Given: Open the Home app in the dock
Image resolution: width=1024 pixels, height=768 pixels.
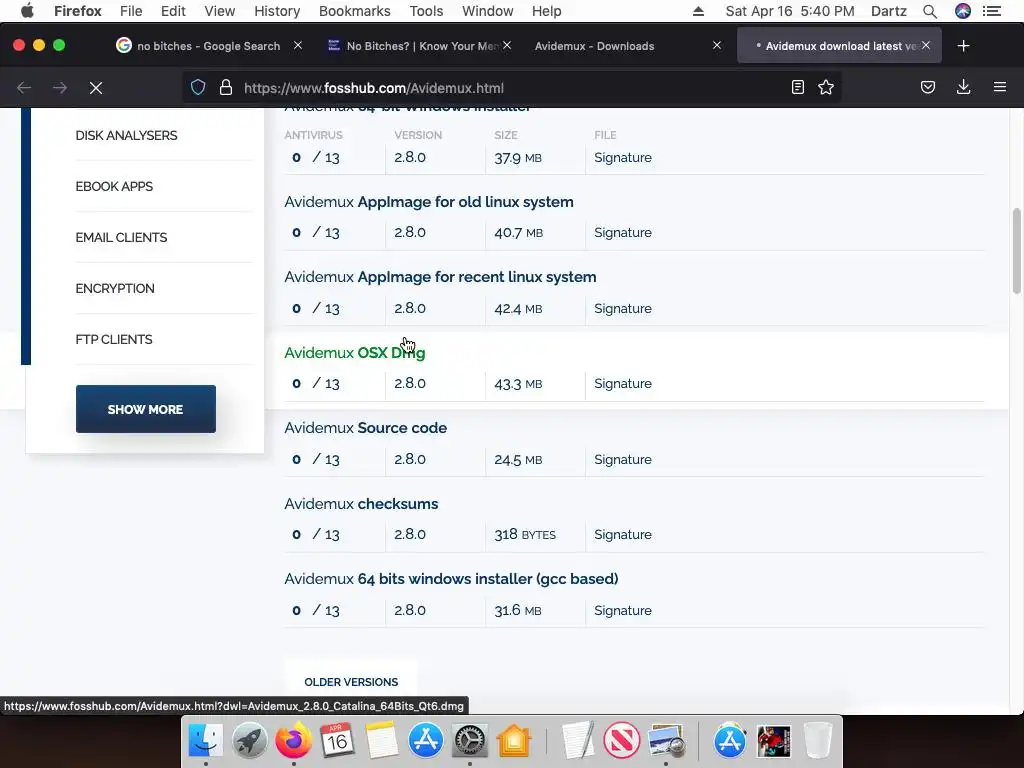Looking at the screenshot, I should [514, 740].
